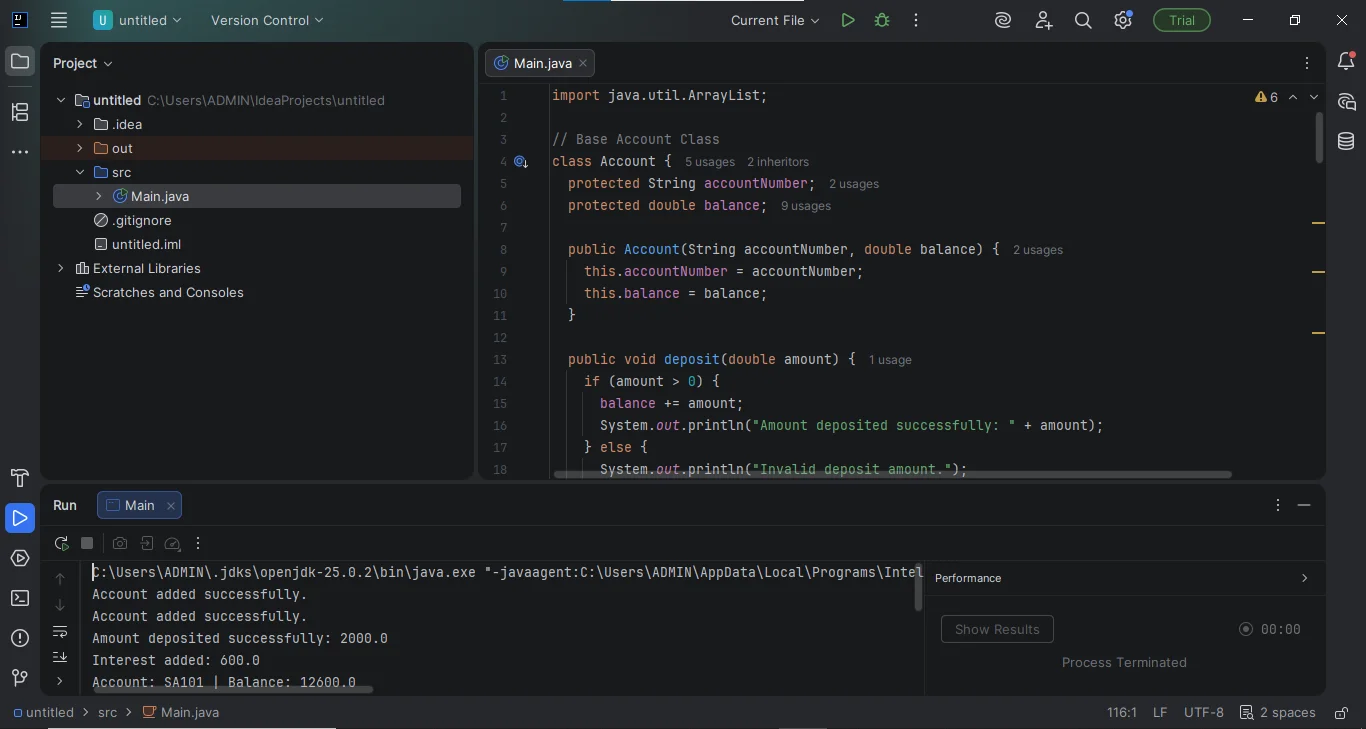Open the Database tool window
This screenshot has height=729, width=1366.
point(1346,142)
